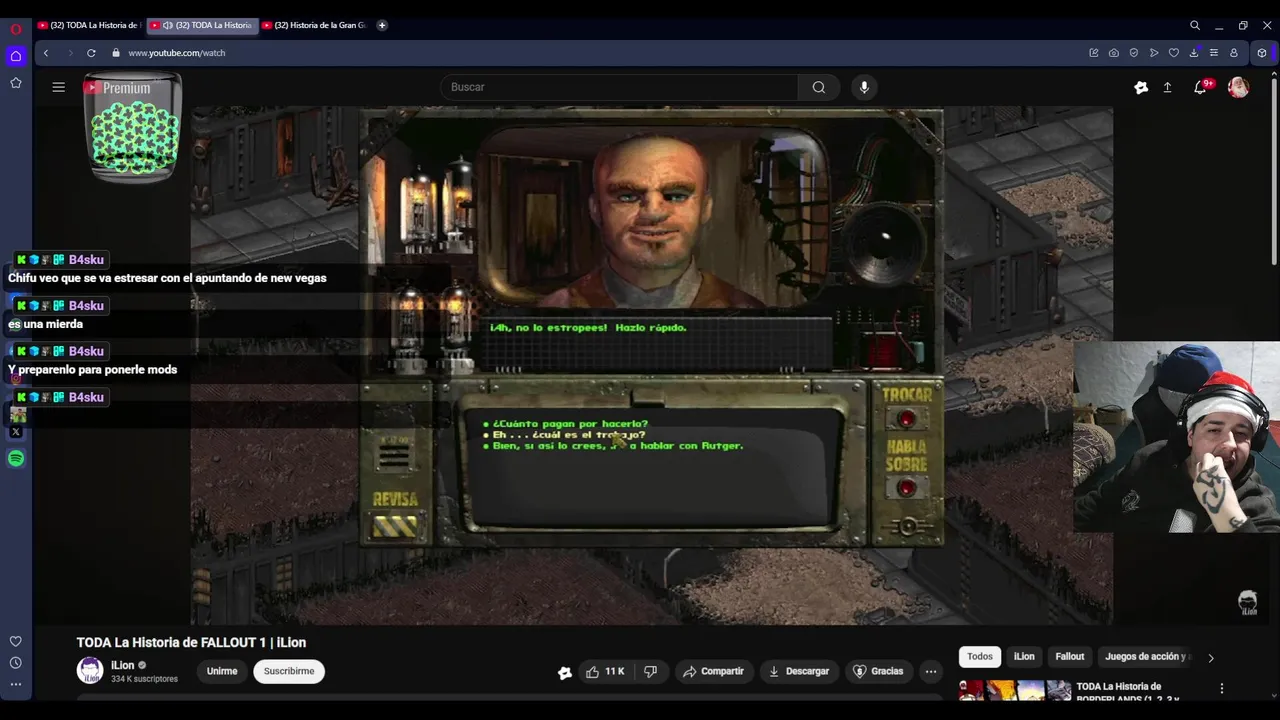Click star badge icon beside like button

tap(565, 672)
